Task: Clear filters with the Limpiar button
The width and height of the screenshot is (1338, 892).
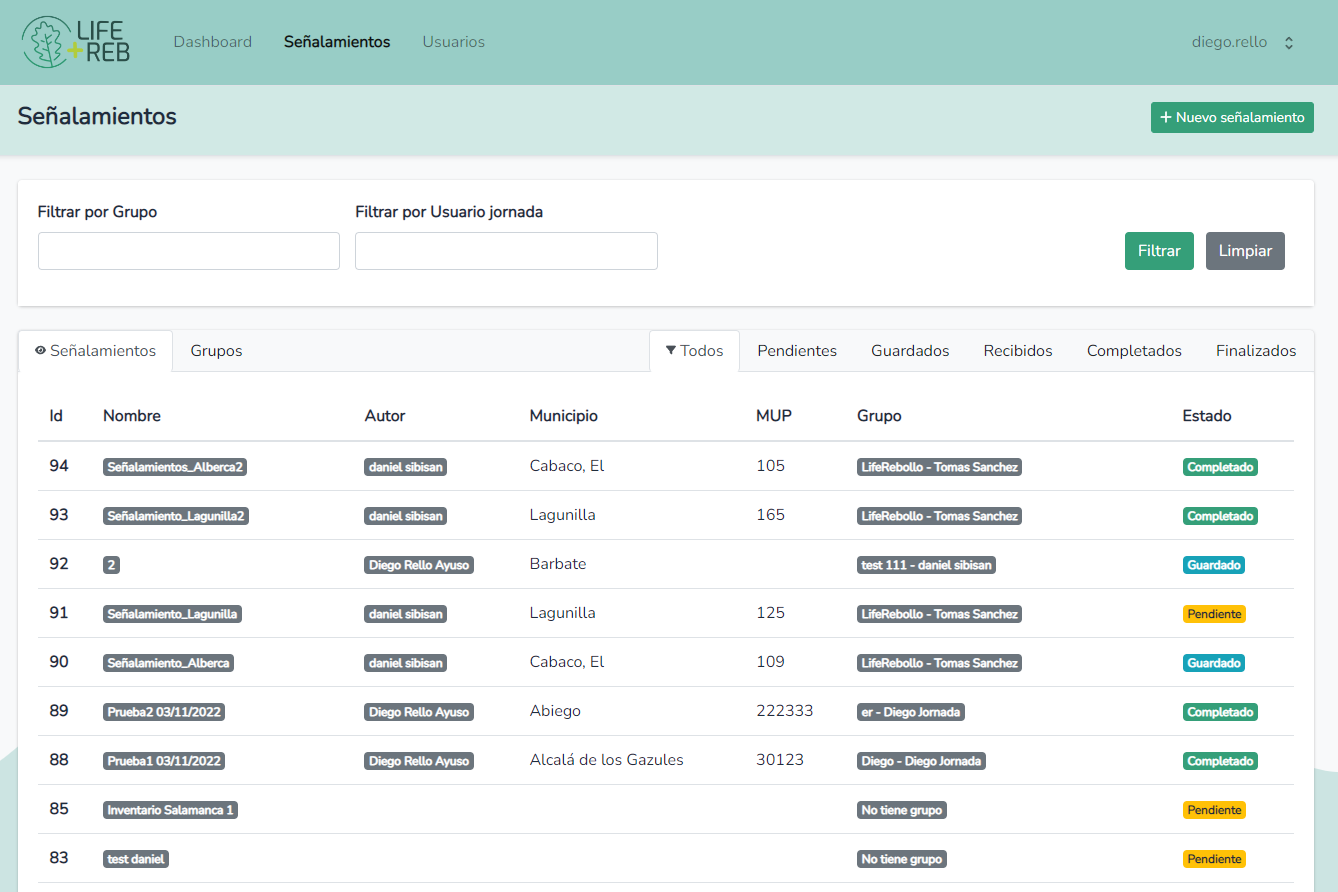Action: point(1245,251)
